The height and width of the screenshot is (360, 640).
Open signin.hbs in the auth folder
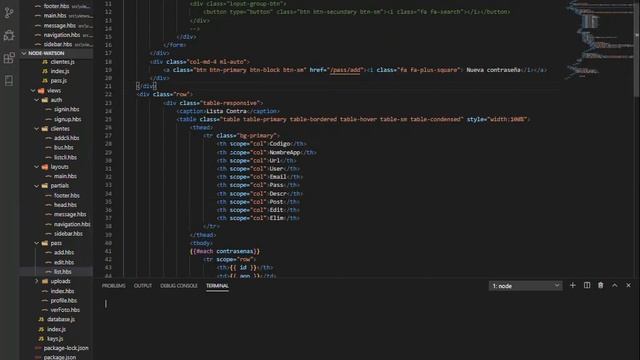click(67, 109)
